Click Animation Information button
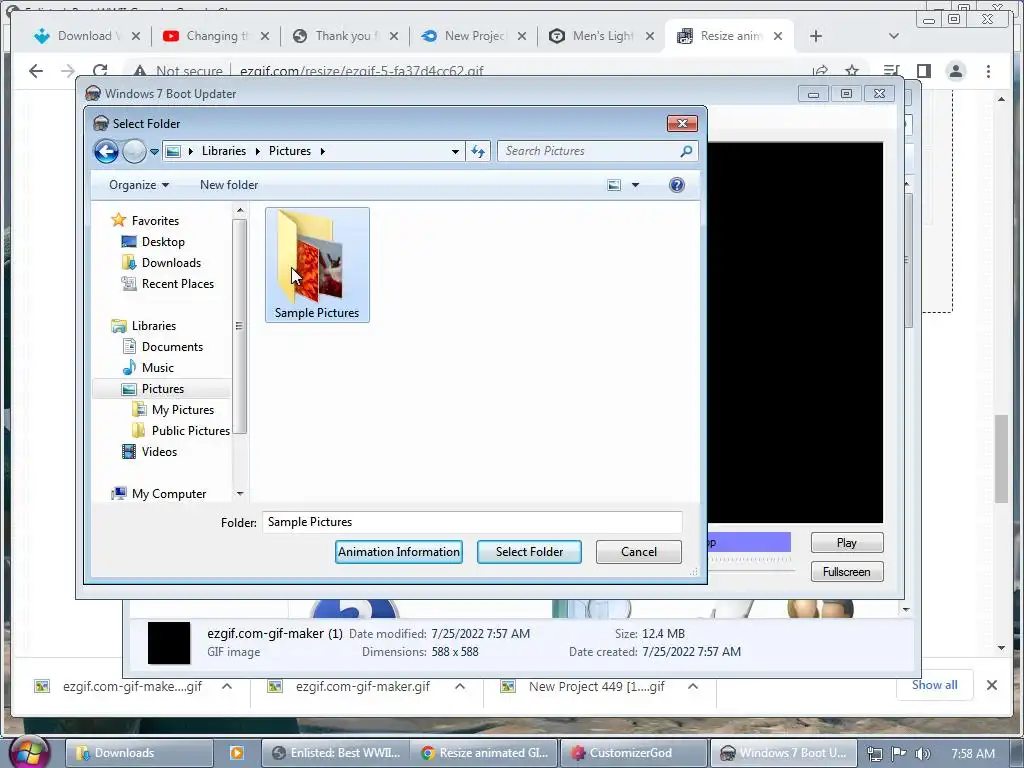1024x768 pixels. point(399,552)
